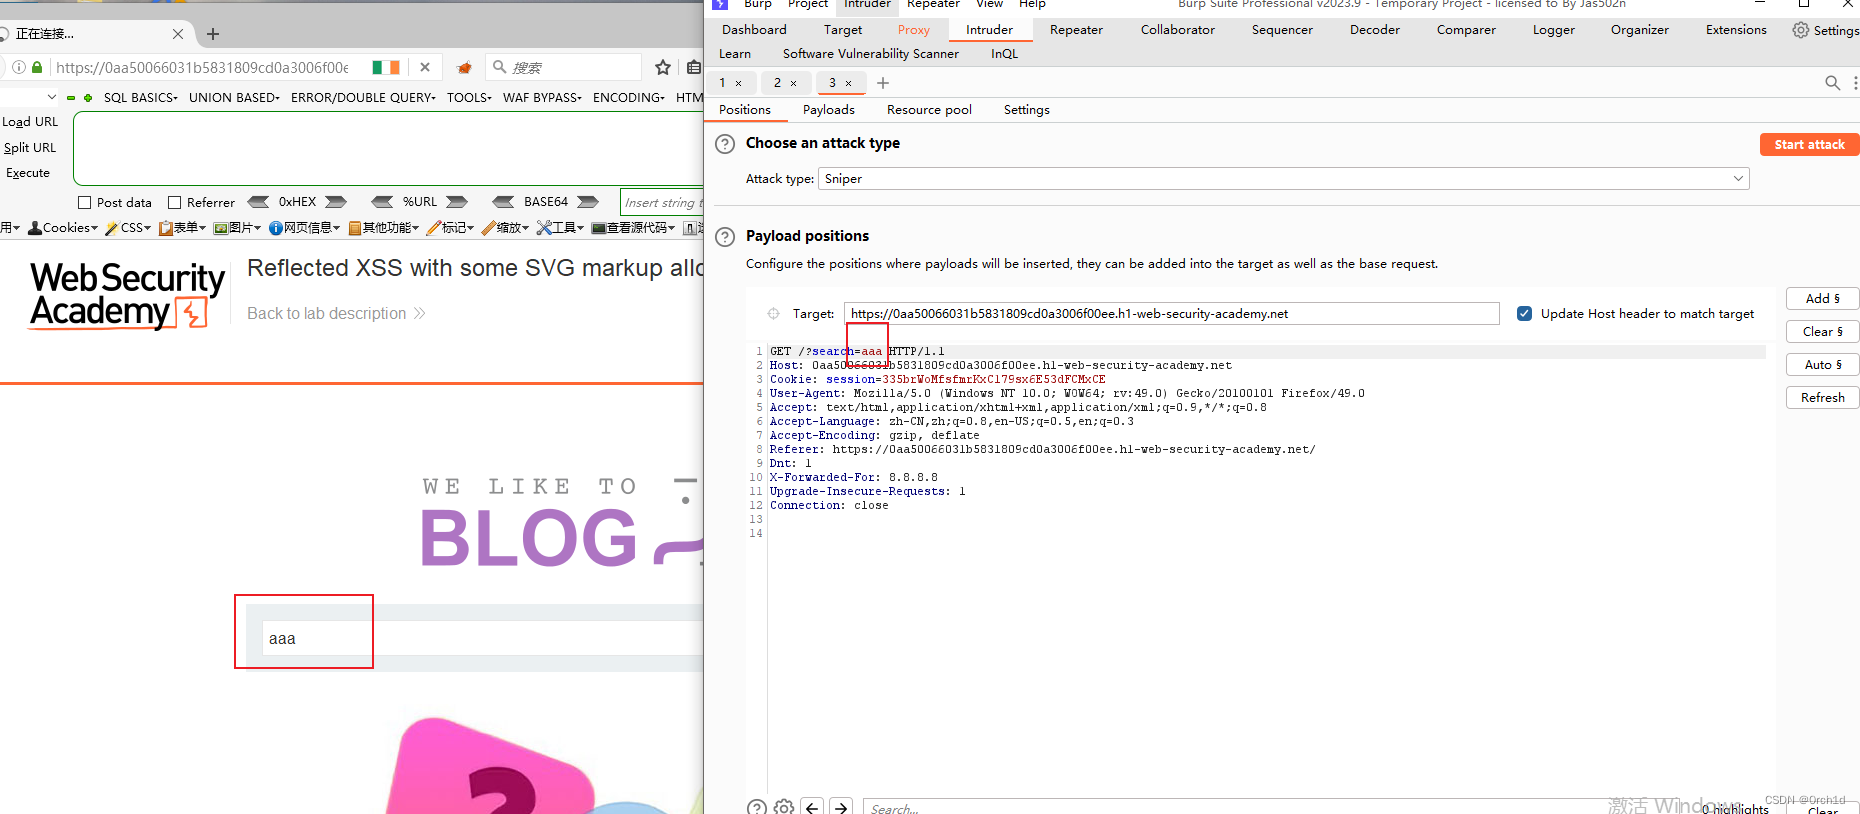Viewport: 1860px width, 814px height.
Task: Click Load URL in HackBar
Action: (x=30, y=122)
